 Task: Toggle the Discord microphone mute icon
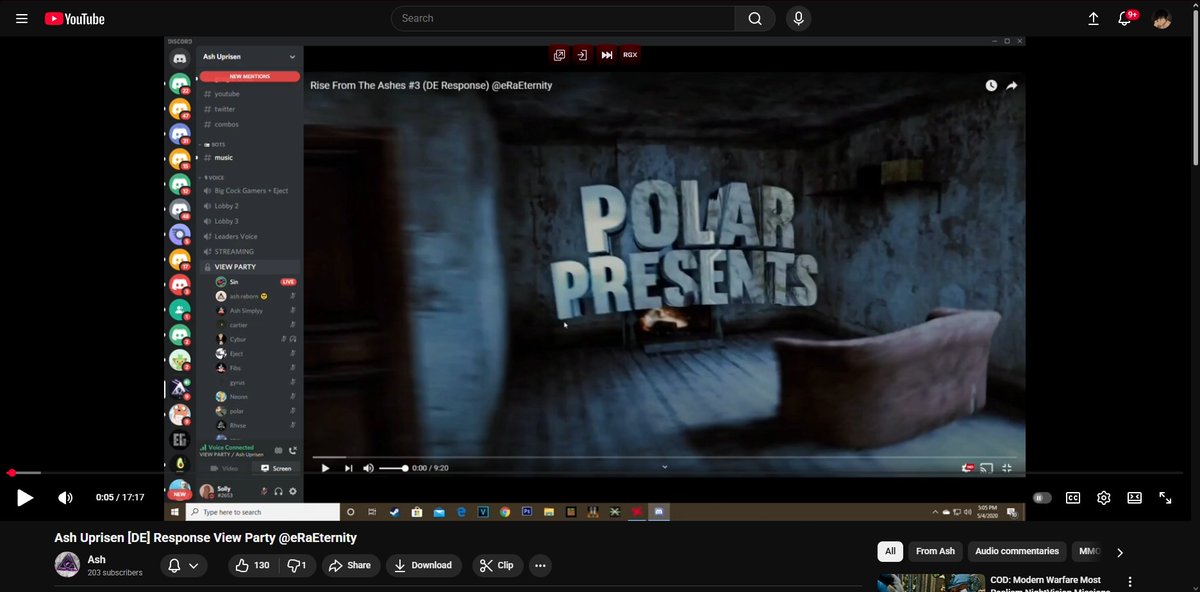click(264, 491)
